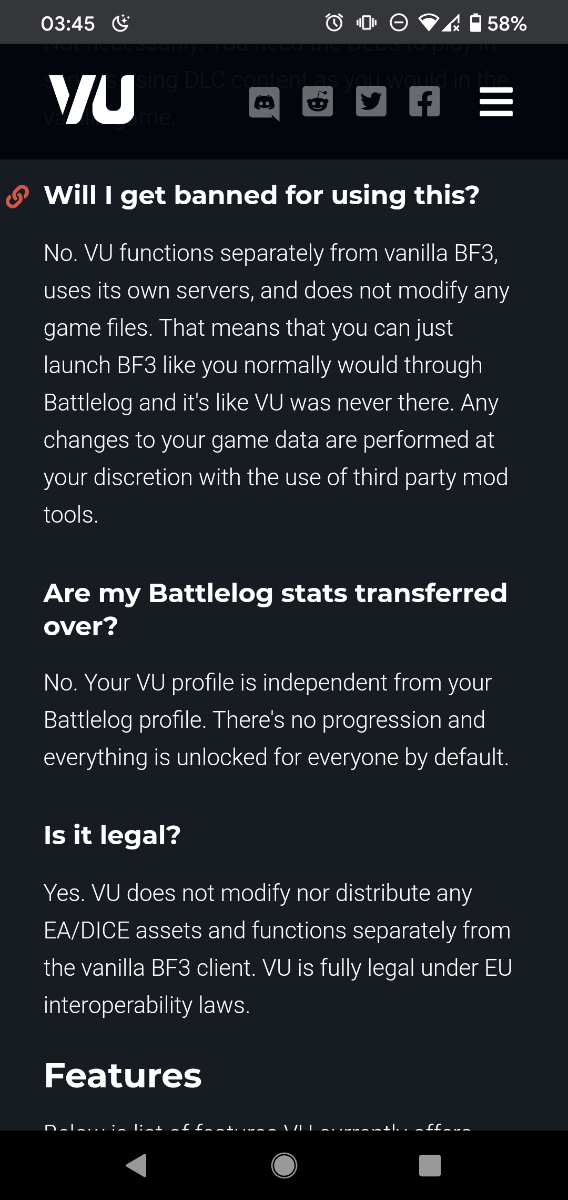The image size is (568, 1200).
Task: Tap the Android recent apps button
Action: click(430, 1165)
